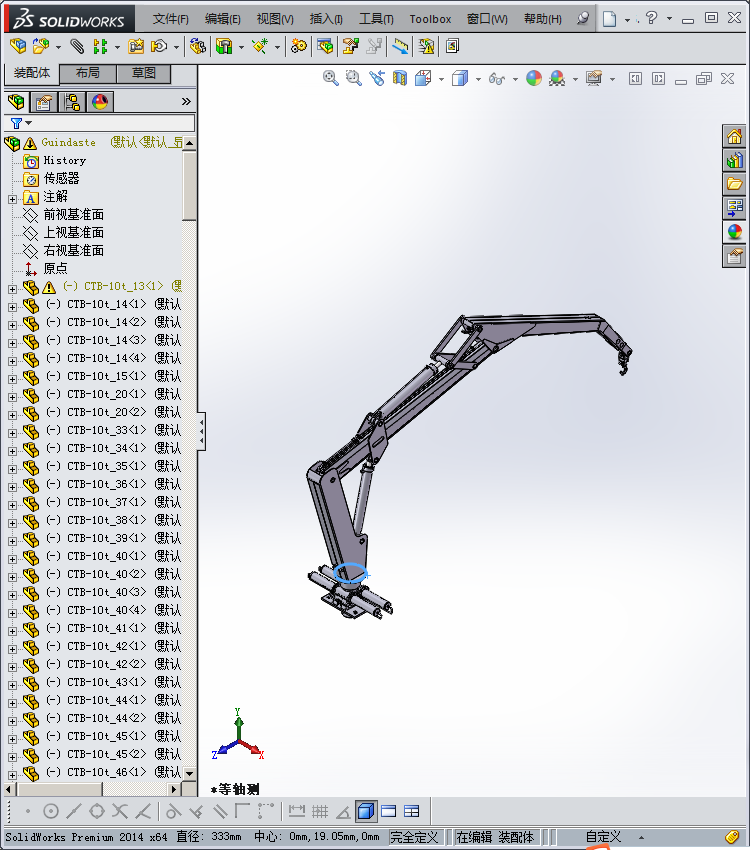Click the 在编辑 装配体 status entry
The width and height of the screenshot is (750, 850).
coord(495,837)
